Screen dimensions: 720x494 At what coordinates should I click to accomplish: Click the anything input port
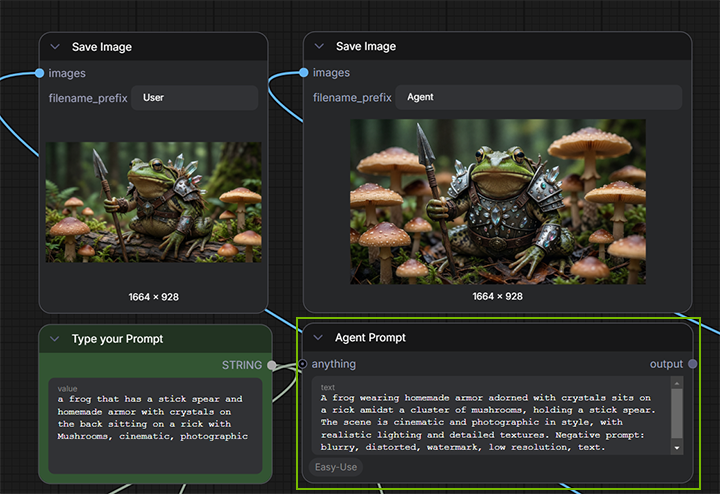pos(303,364)
